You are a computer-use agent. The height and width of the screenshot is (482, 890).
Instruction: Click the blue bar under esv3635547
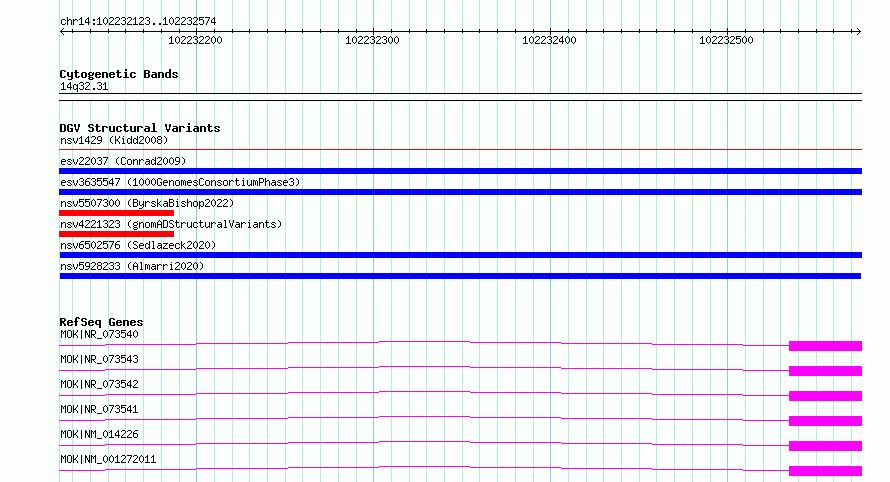point(460,192)
